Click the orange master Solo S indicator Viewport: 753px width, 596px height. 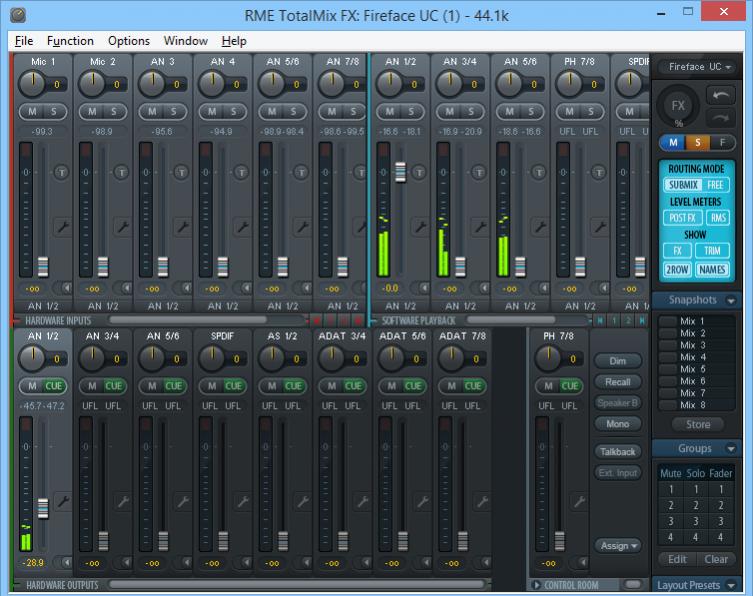tap(697, 143)
